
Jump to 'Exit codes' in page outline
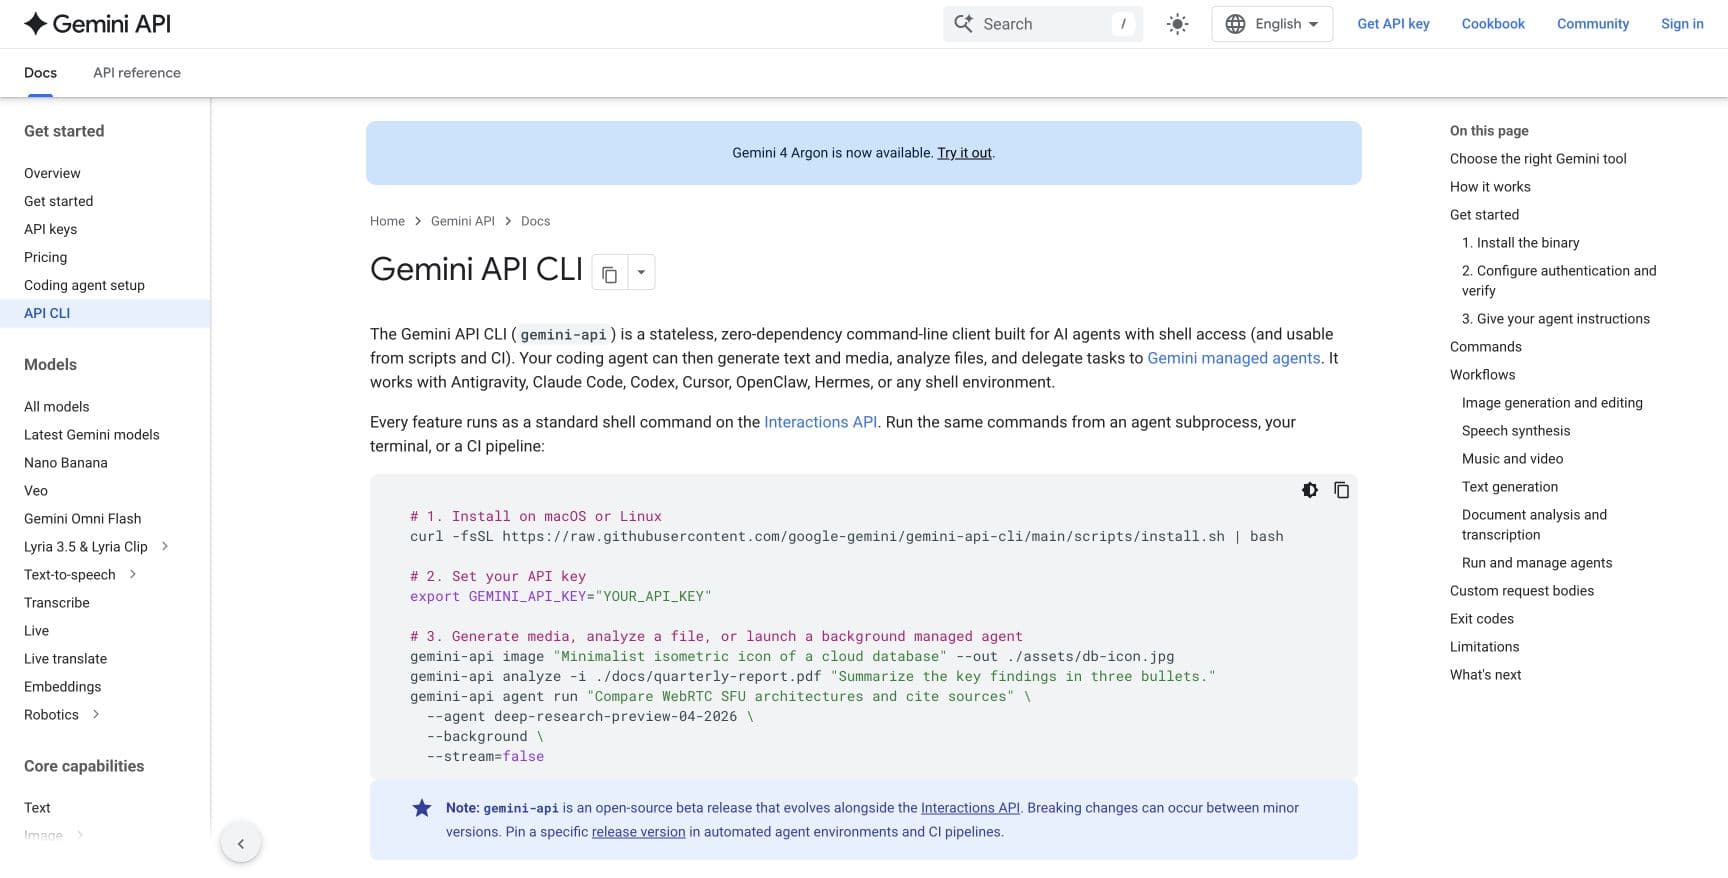pyautogui.click(x=1482, y=619)
